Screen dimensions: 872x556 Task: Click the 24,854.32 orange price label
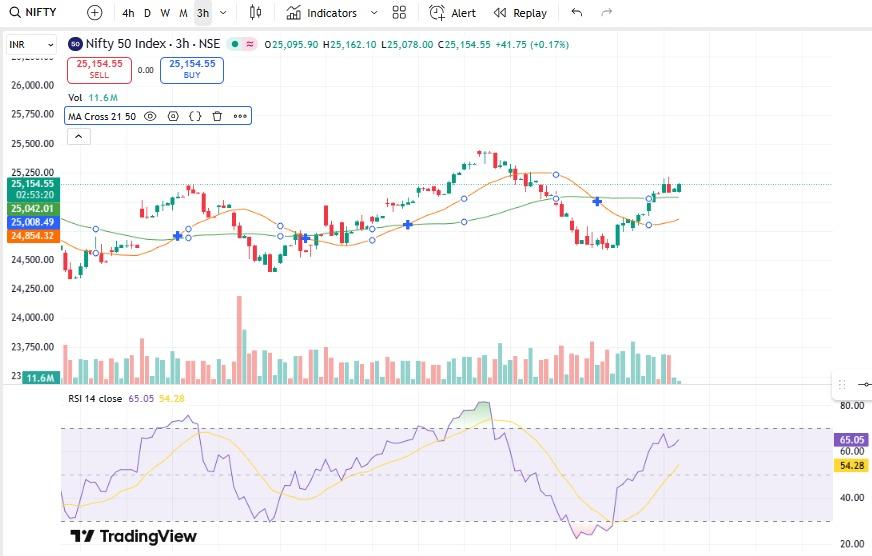tap(32, 236)
